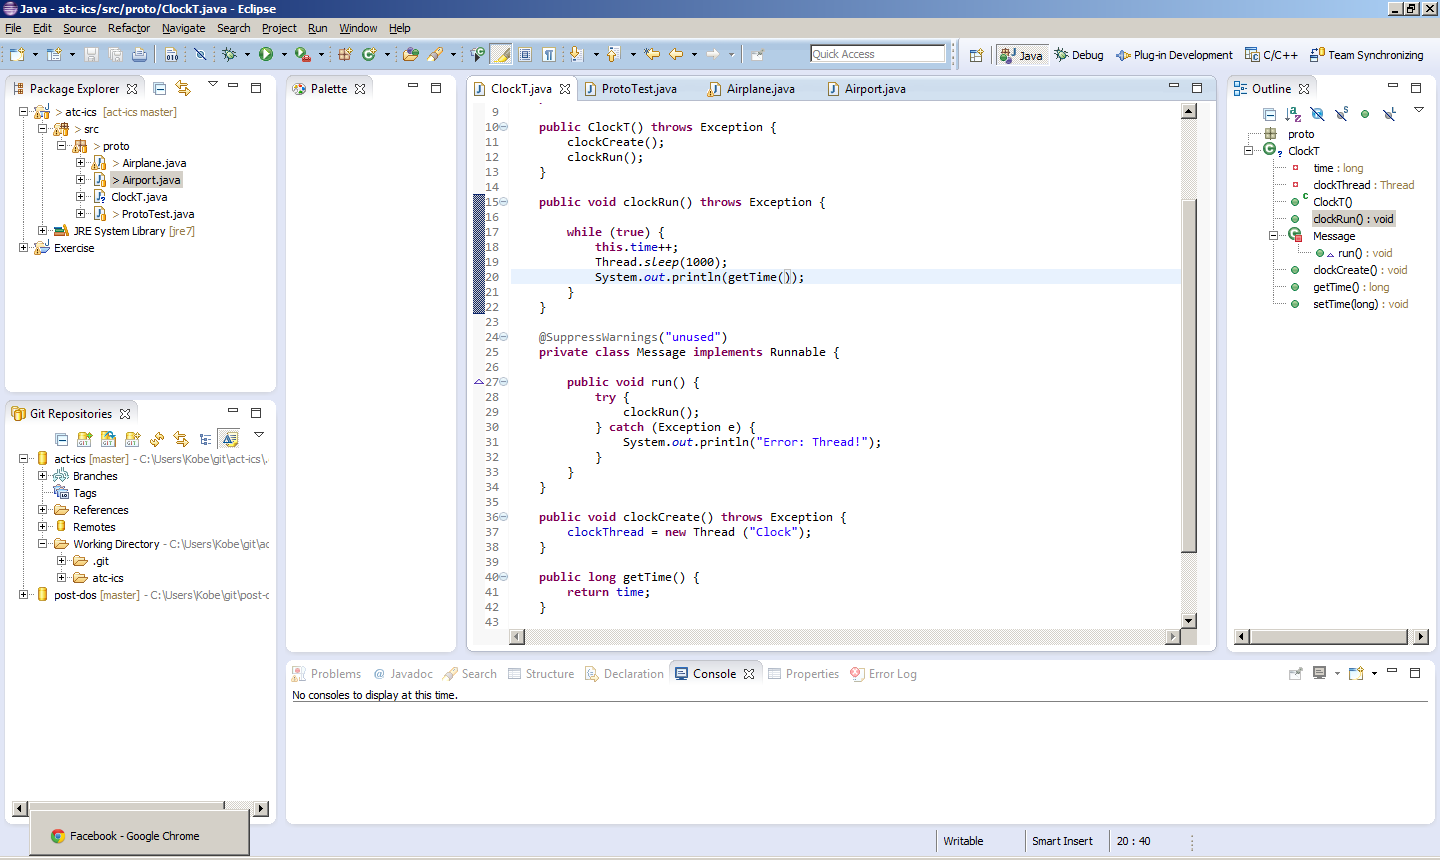Open the Refactor menu
1440x864 pixels.
[x=128, y=28]
